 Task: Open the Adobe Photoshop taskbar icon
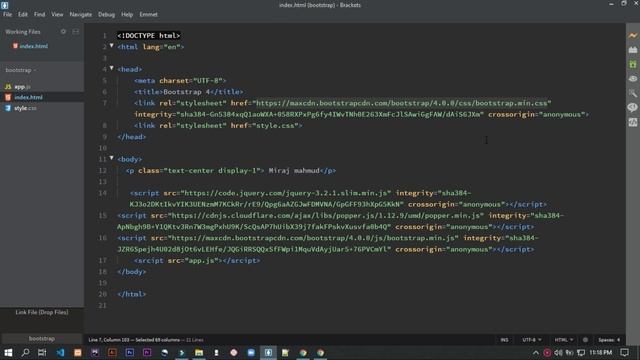pos(130,352)
